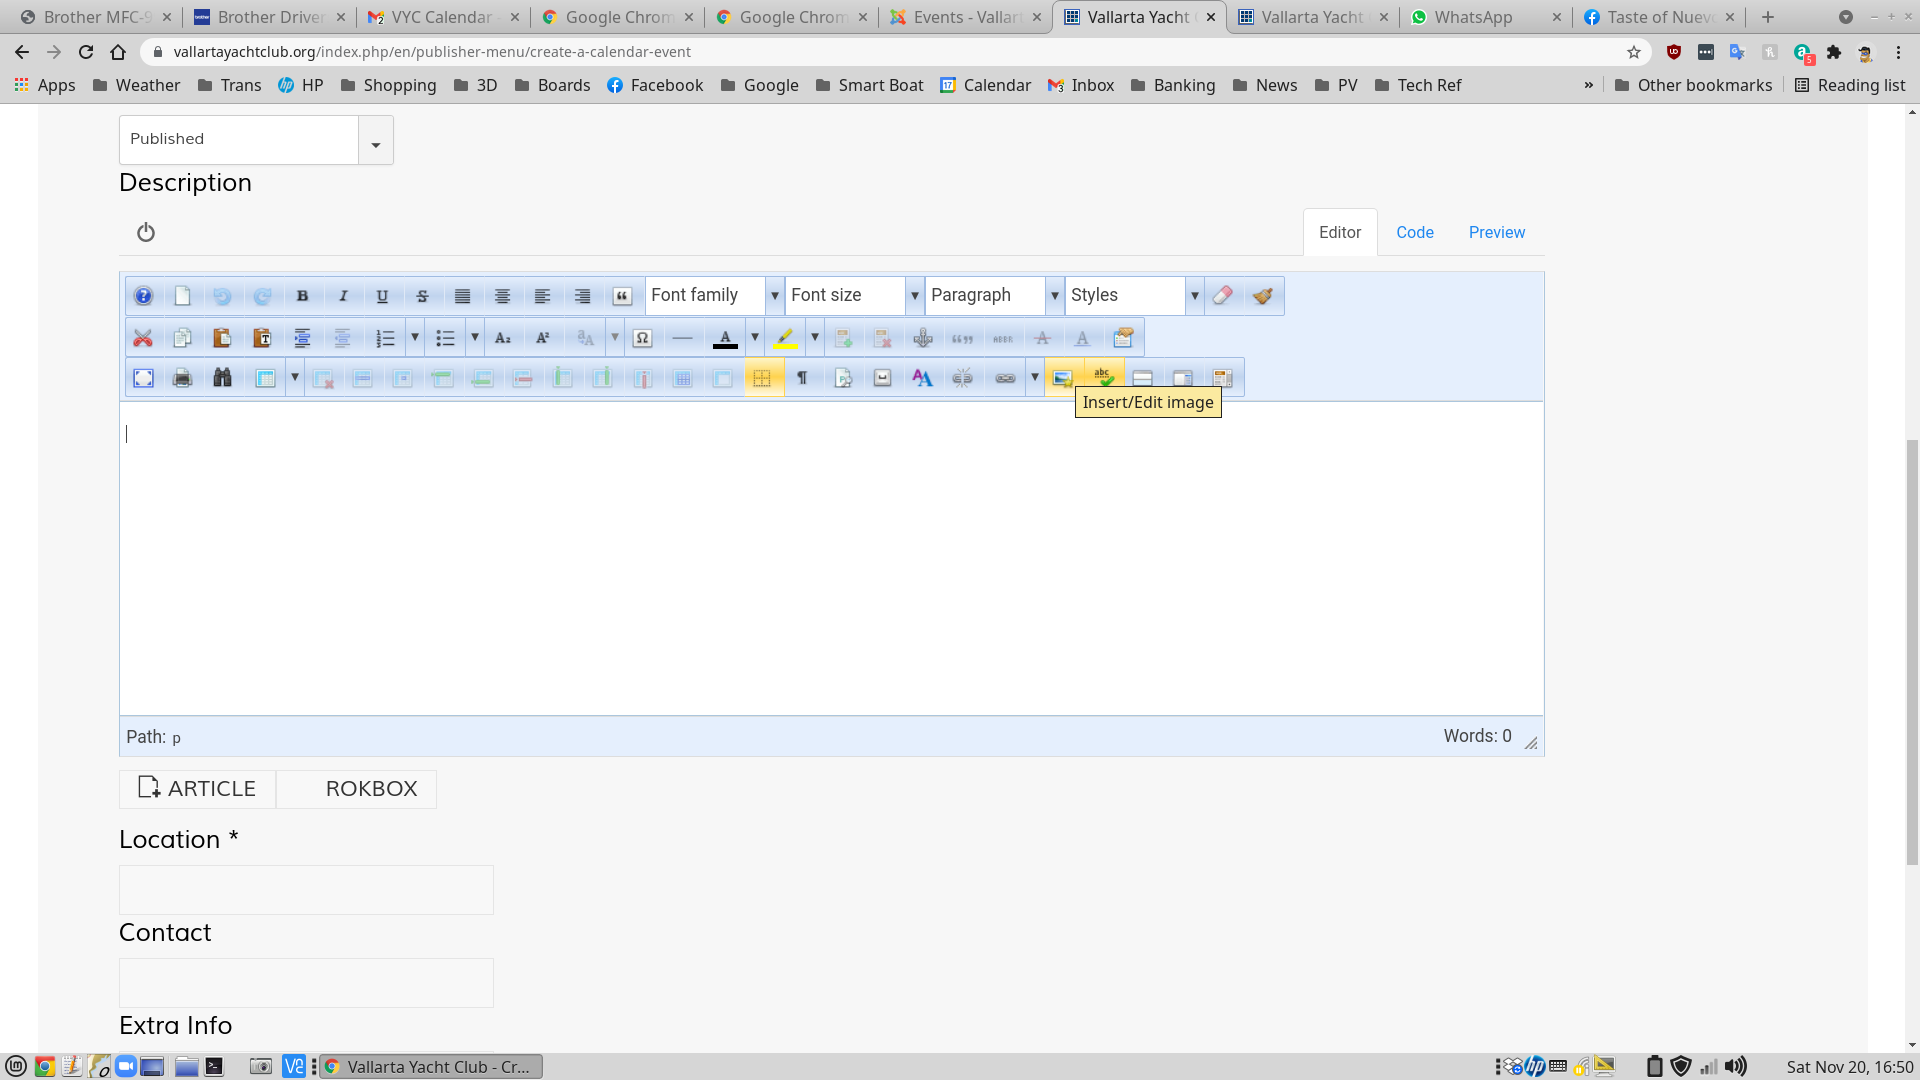
Task: Click the blockquote insert icon
Action: [x=622, y=294]
